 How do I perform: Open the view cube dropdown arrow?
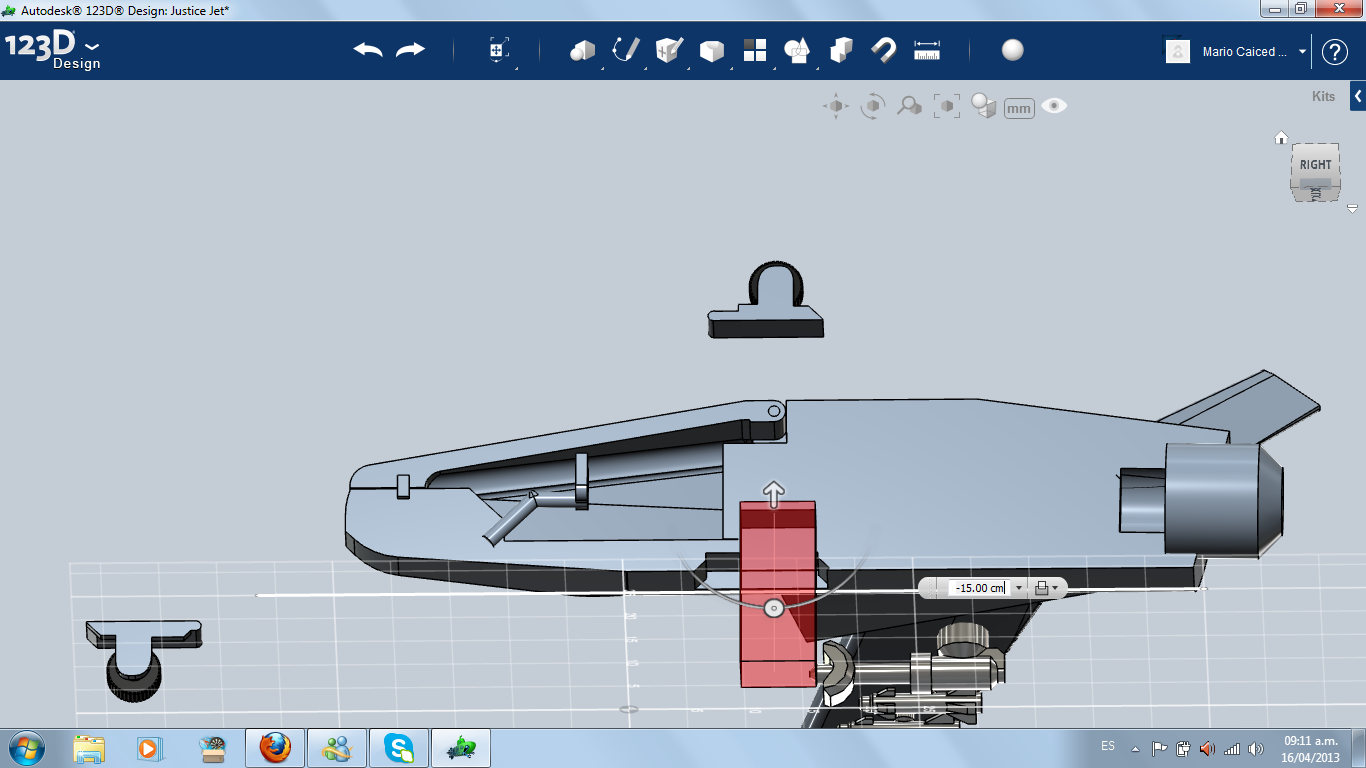pyautogui.click(x=1352, y=209)
